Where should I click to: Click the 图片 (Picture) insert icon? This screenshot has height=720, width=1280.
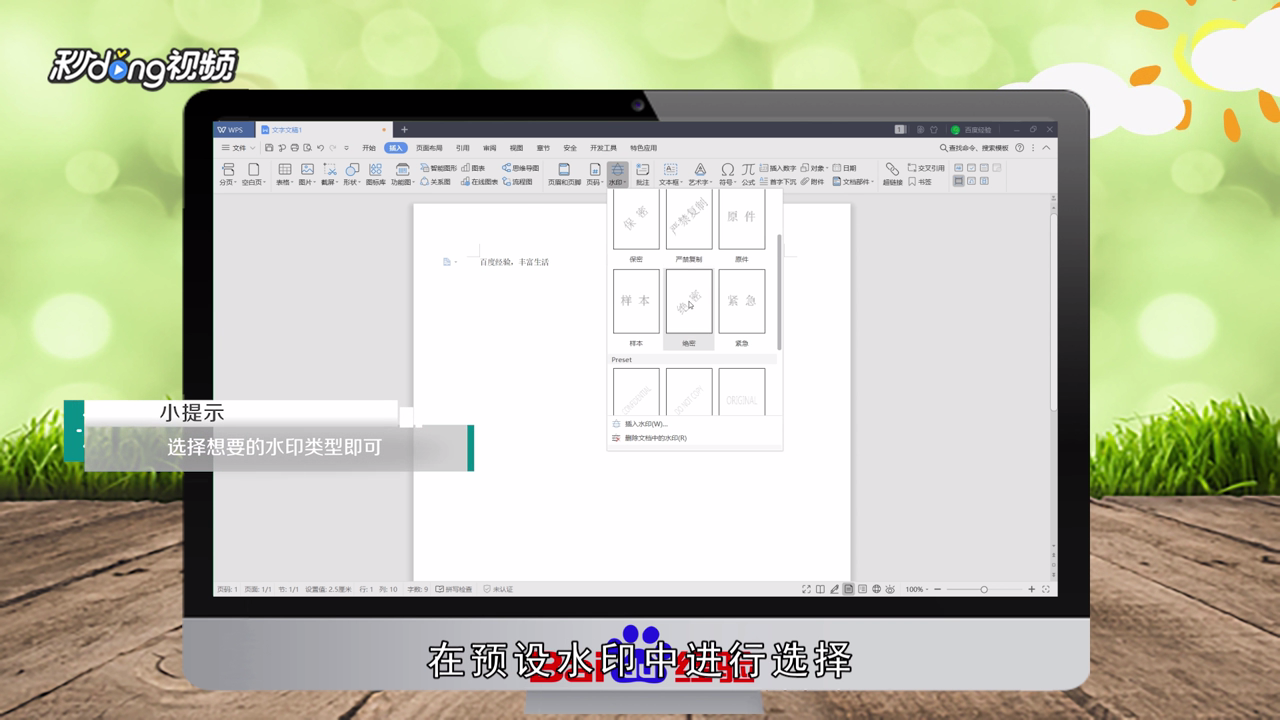pos(306,170)
